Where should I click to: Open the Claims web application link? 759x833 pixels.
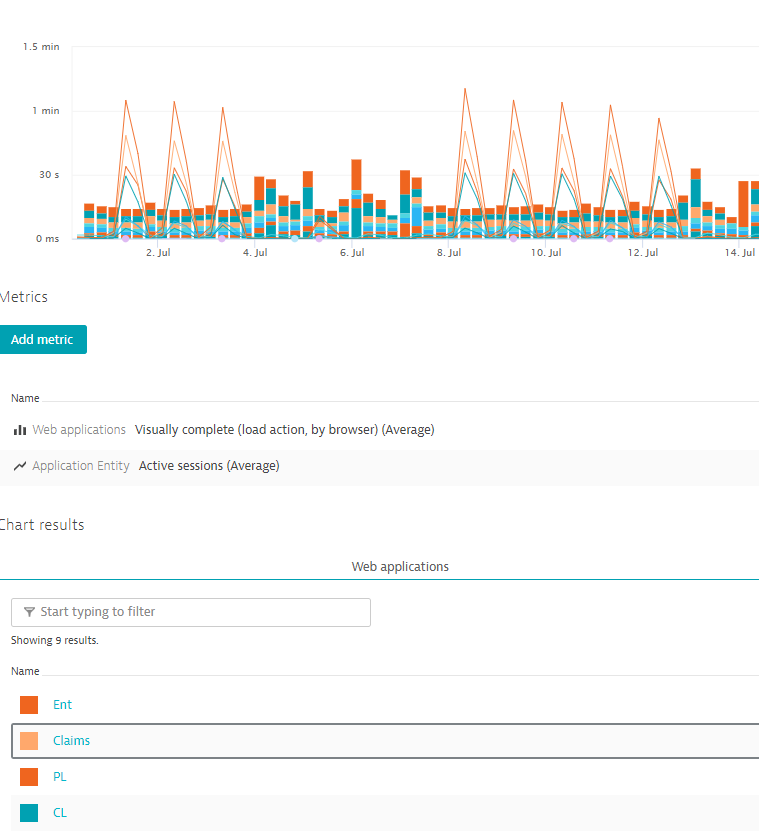tap(71, 741)
